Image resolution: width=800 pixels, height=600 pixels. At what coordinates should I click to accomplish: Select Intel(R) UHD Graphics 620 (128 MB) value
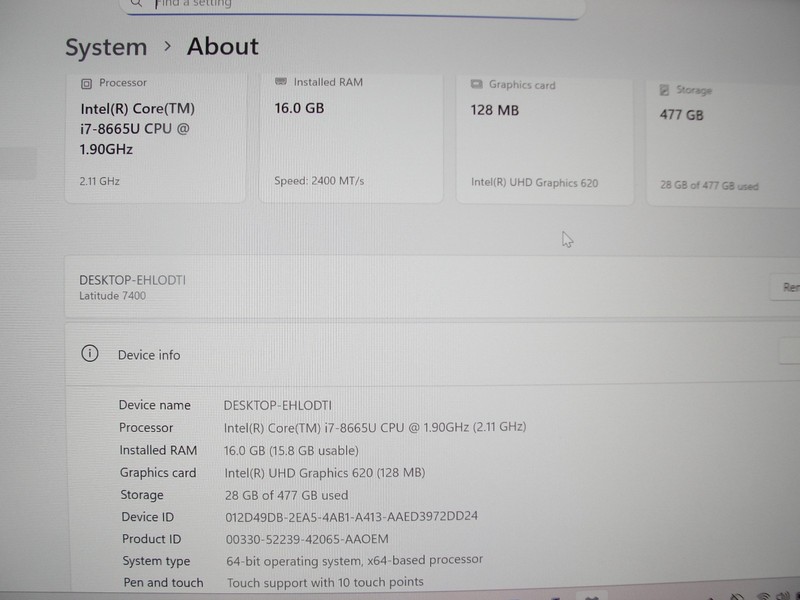pos(324,473)
